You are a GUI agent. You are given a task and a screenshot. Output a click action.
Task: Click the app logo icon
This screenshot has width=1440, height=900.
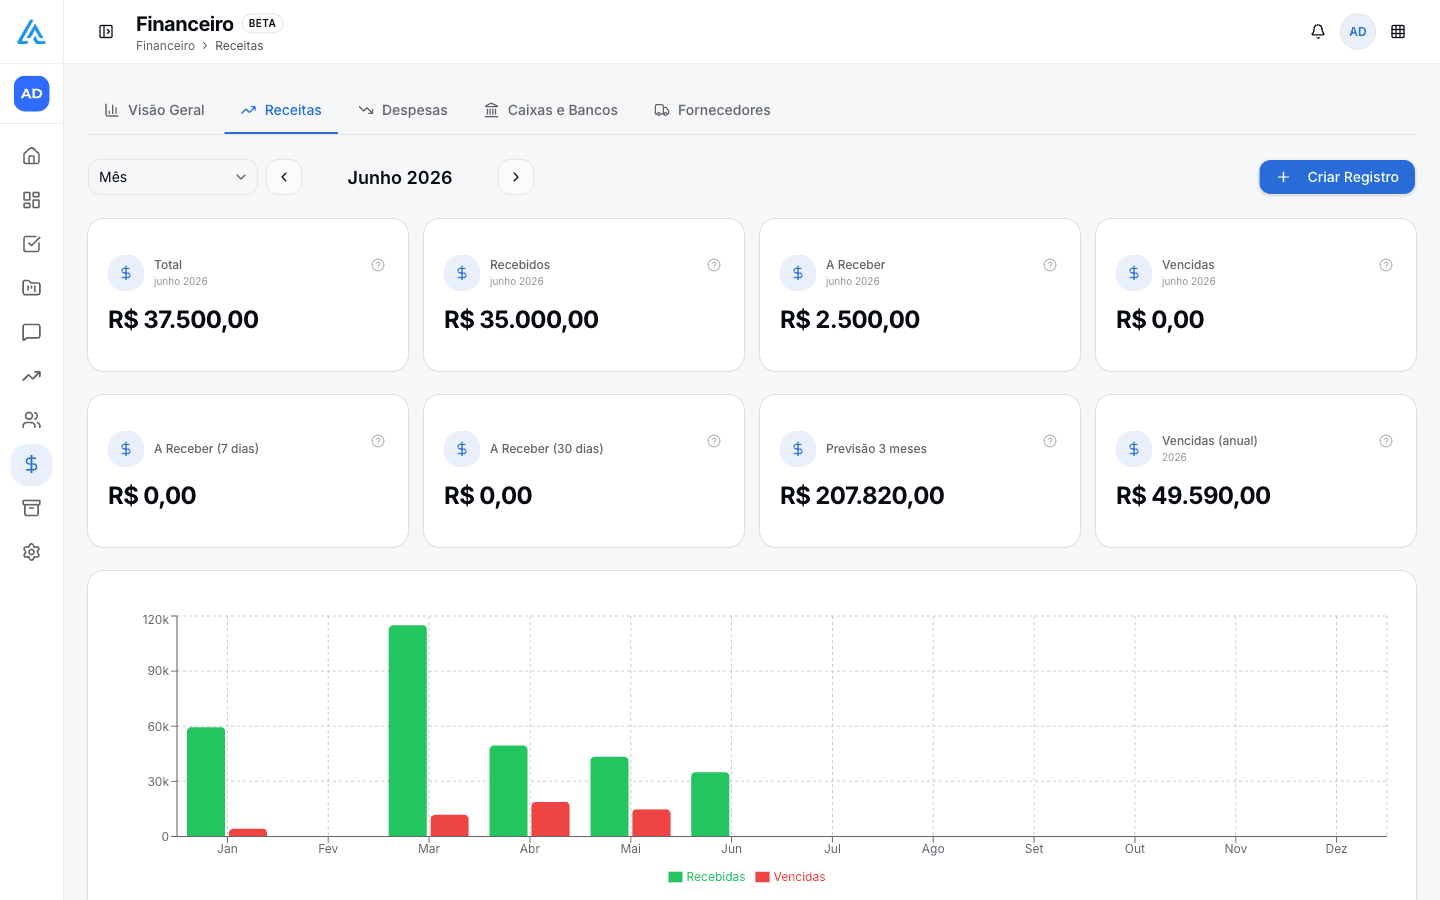[31, 32]
